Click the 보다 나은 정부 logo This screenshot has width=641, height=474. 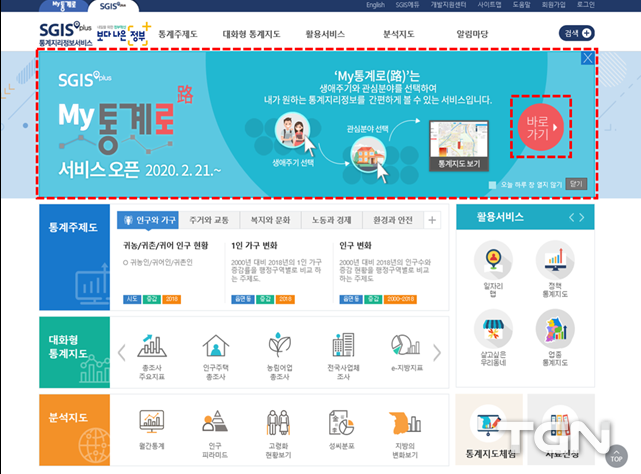[123, 34]
